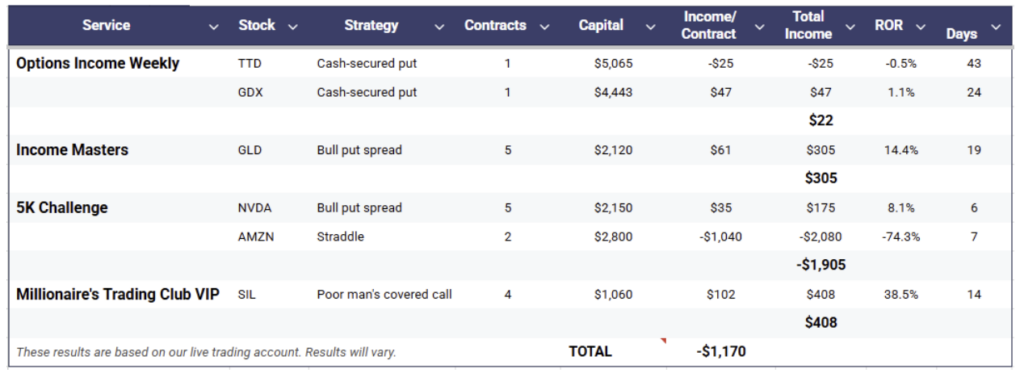
Task: Open the Capital column filter arrow
Action: click(650, 27)
